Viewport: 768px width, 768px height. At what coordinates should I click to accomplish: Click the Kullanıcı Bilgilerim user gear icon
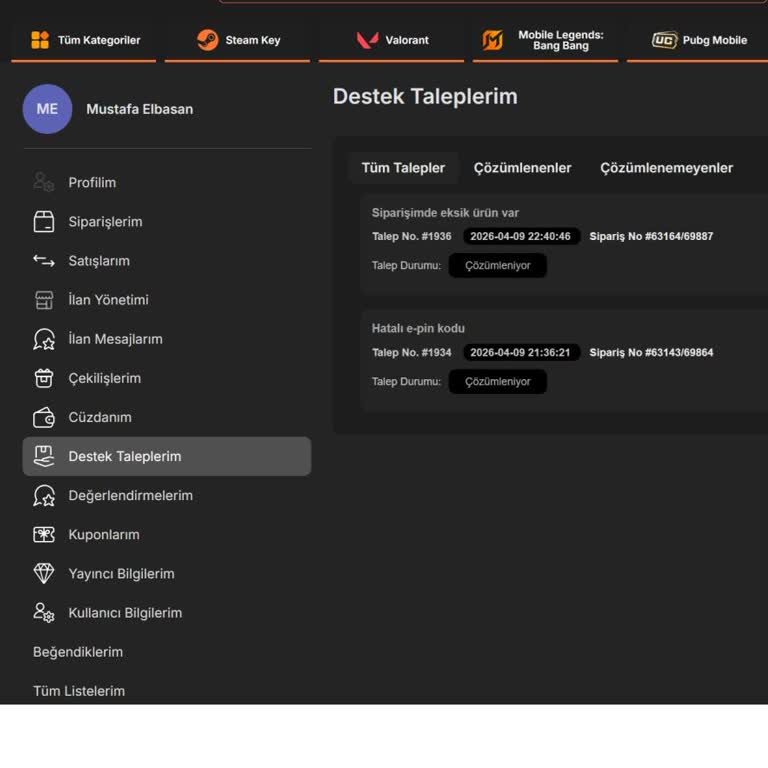click(44, 613)
